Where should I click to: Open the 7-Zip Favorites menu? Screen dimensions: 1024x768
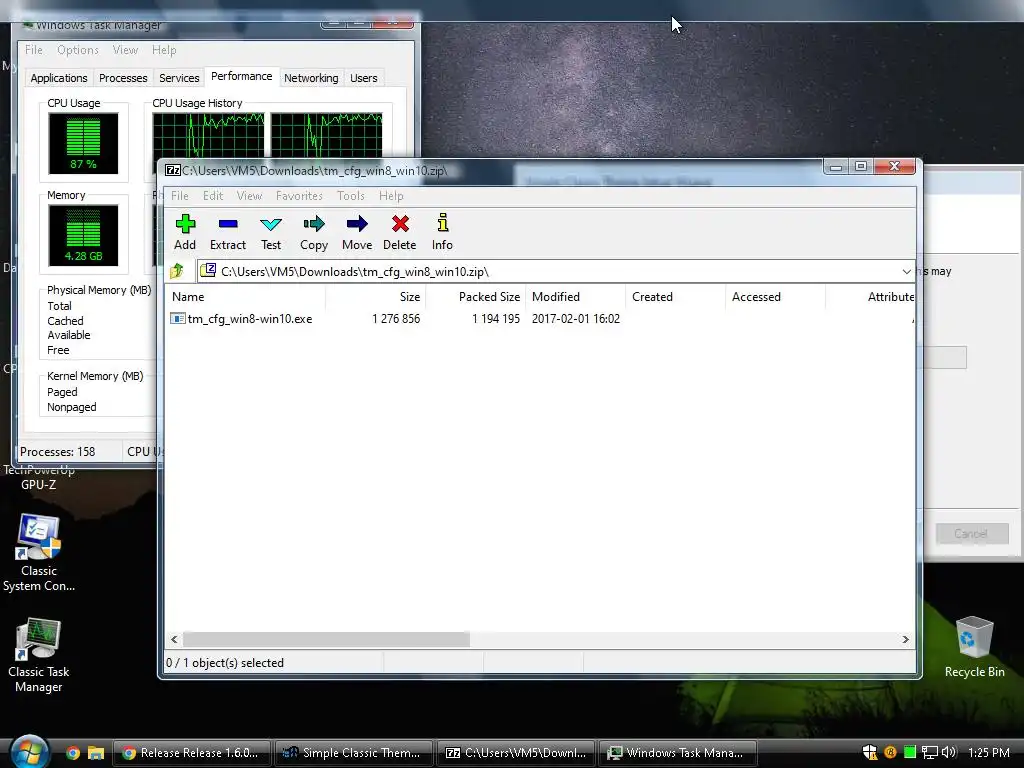coord(299,196)
